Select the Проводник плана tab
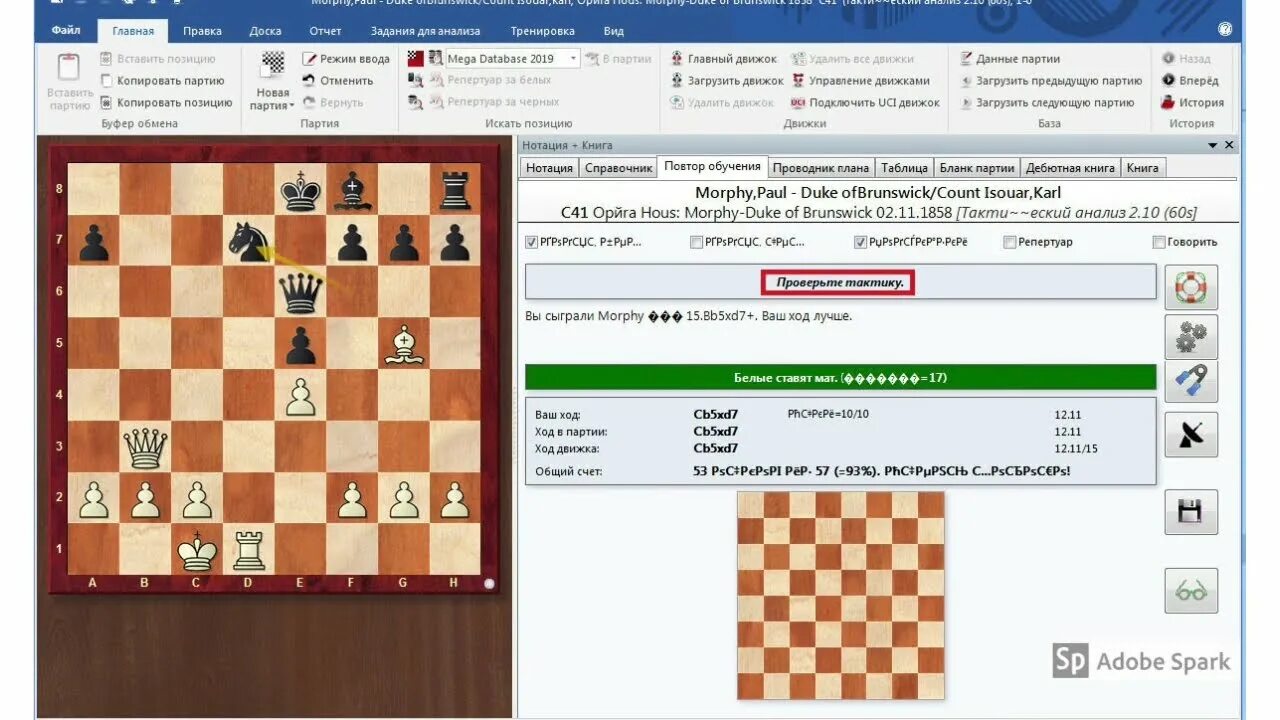 tap(821, 168)
